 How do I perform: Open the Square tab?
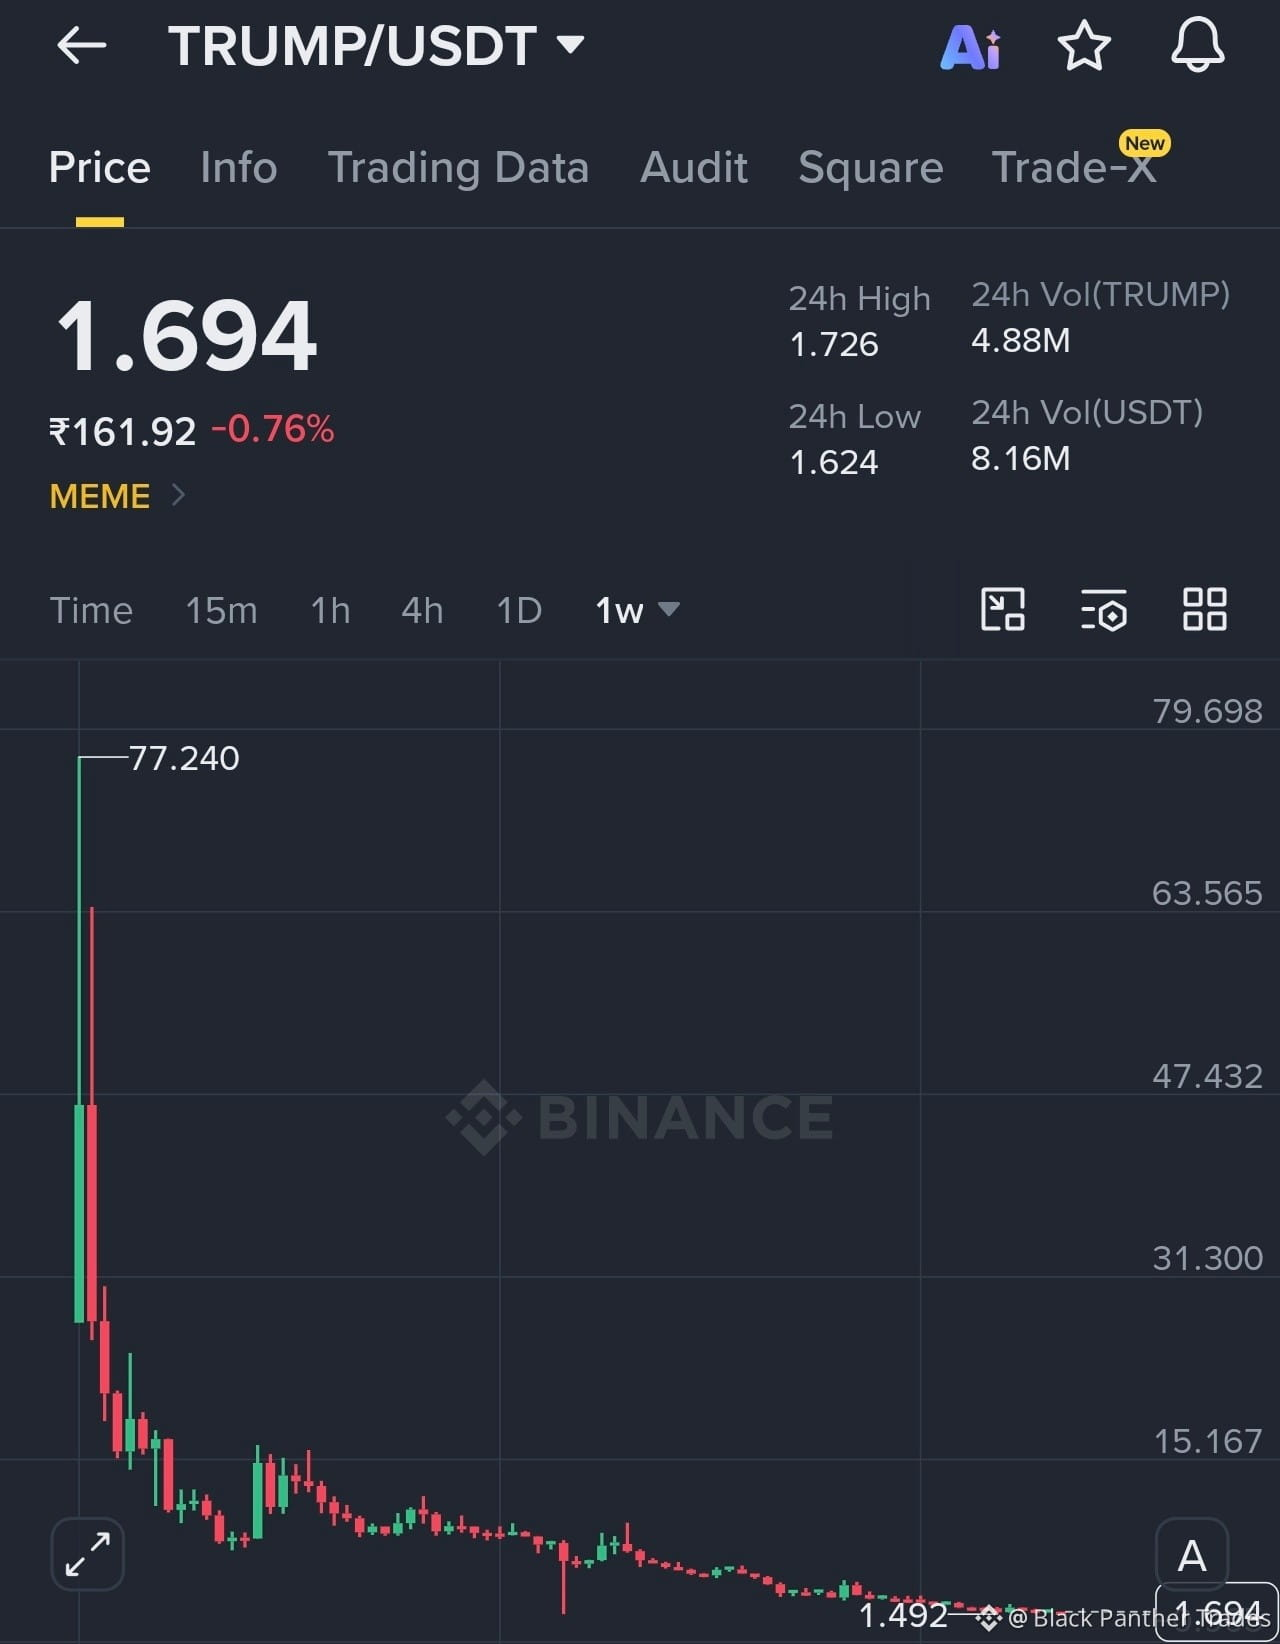pyautogui.click(x=870, y=168)
